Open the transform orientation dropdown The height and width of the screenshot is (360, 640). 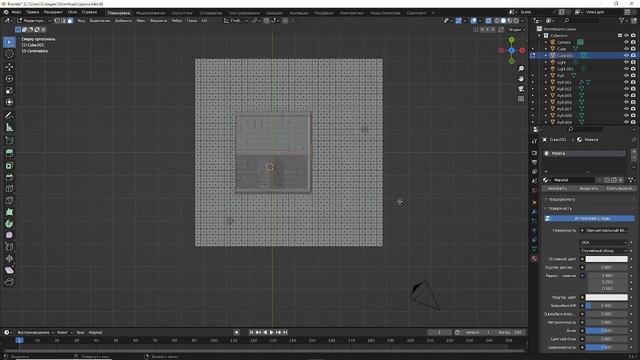point(236,20)
